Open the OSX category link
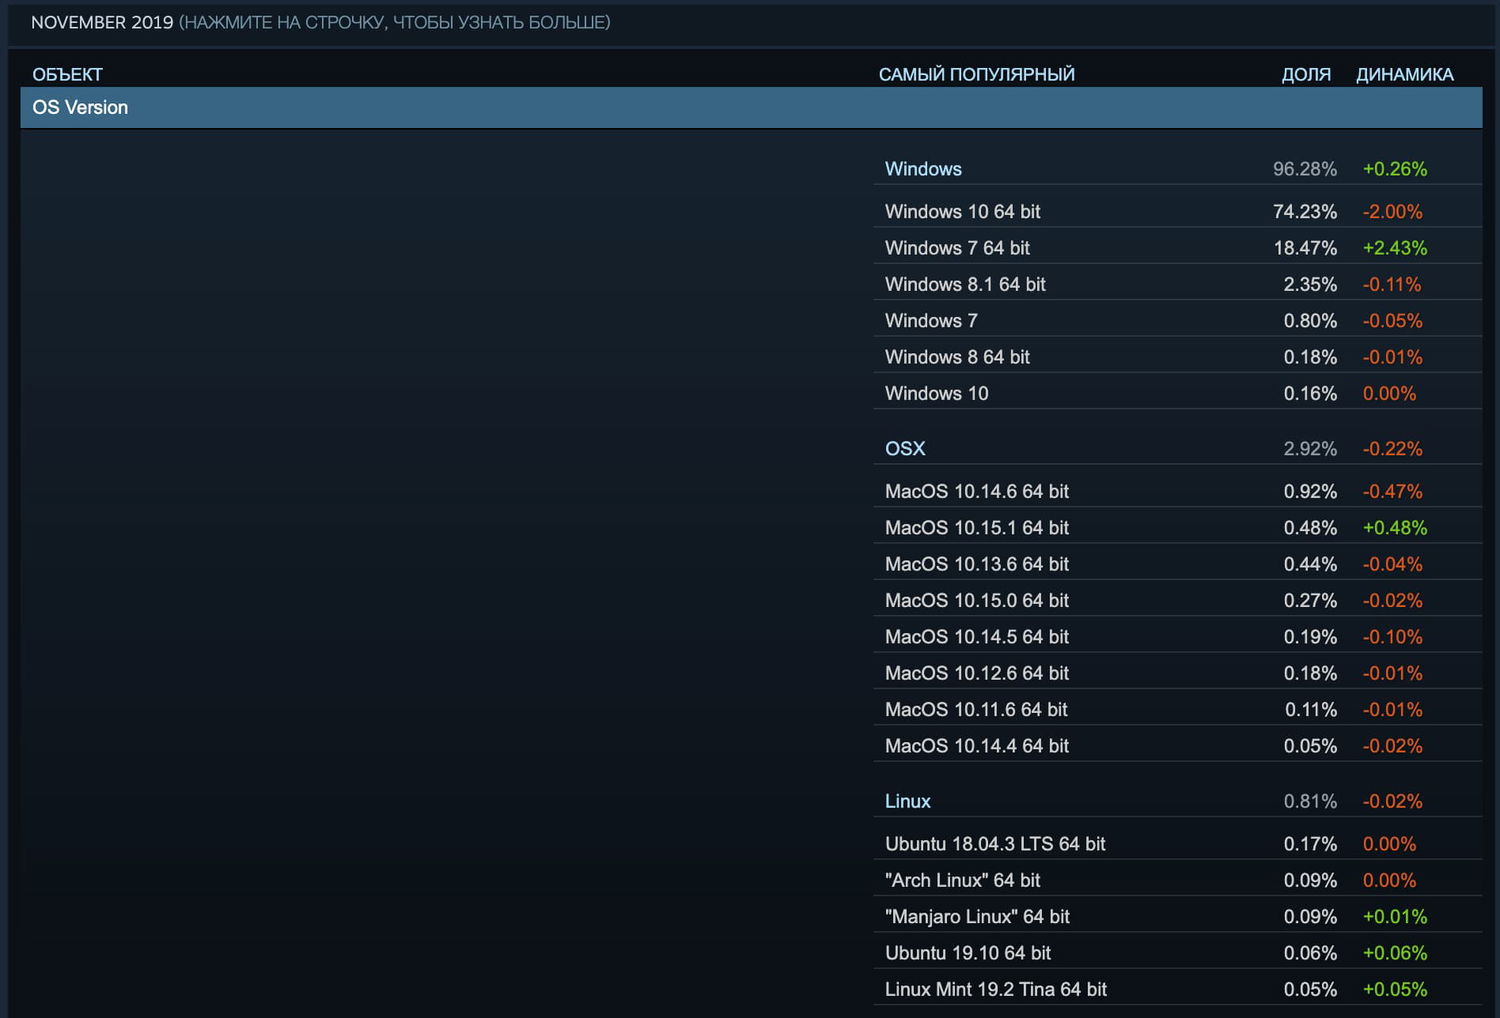Image resolution: width=1500 pixels, height=1018 pixels. tap(905, 449)
